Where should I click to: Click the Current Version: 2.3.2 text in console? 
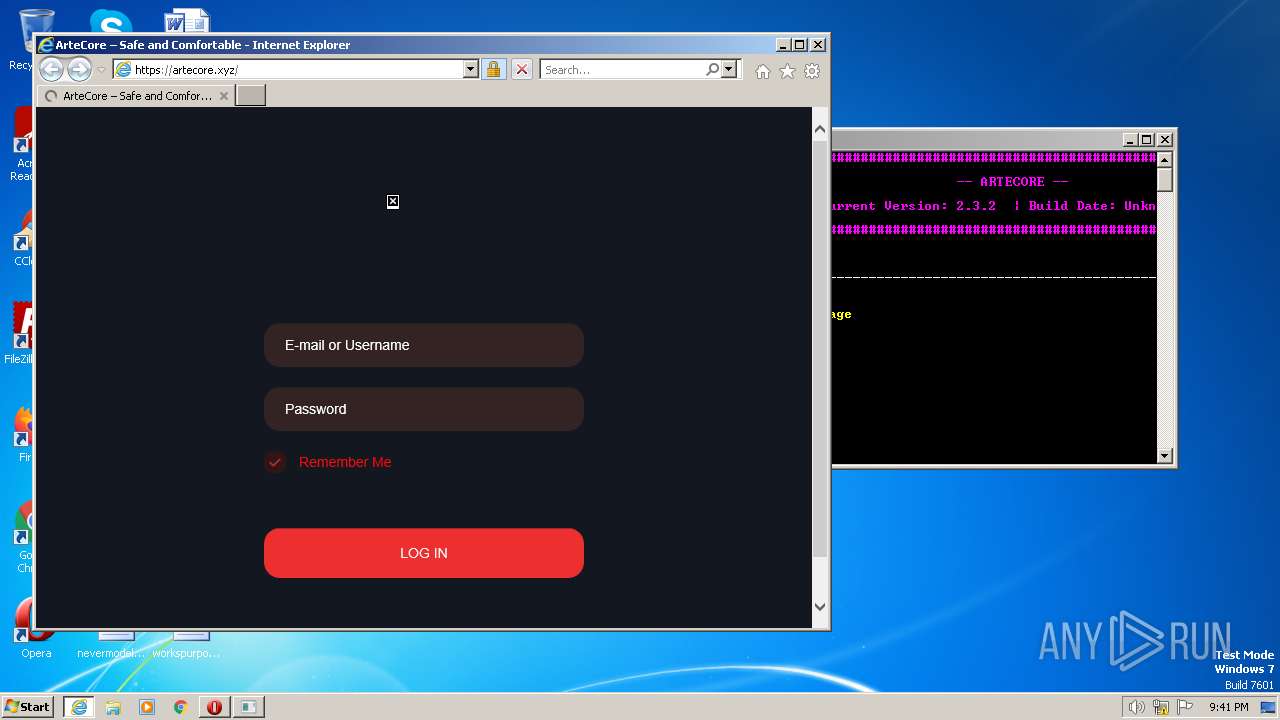pos(912,206)
